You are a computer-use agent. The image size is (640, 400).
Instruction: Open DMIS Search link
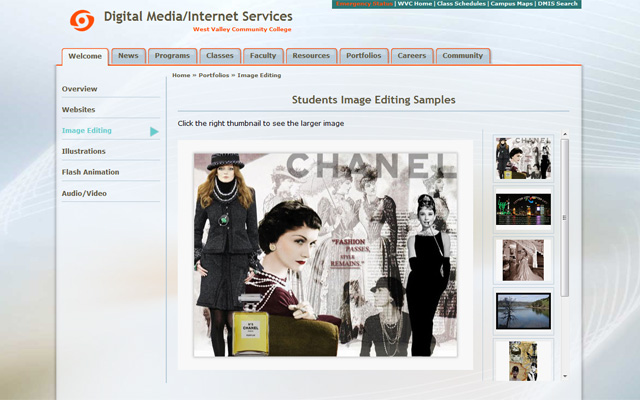click(558, 4)
